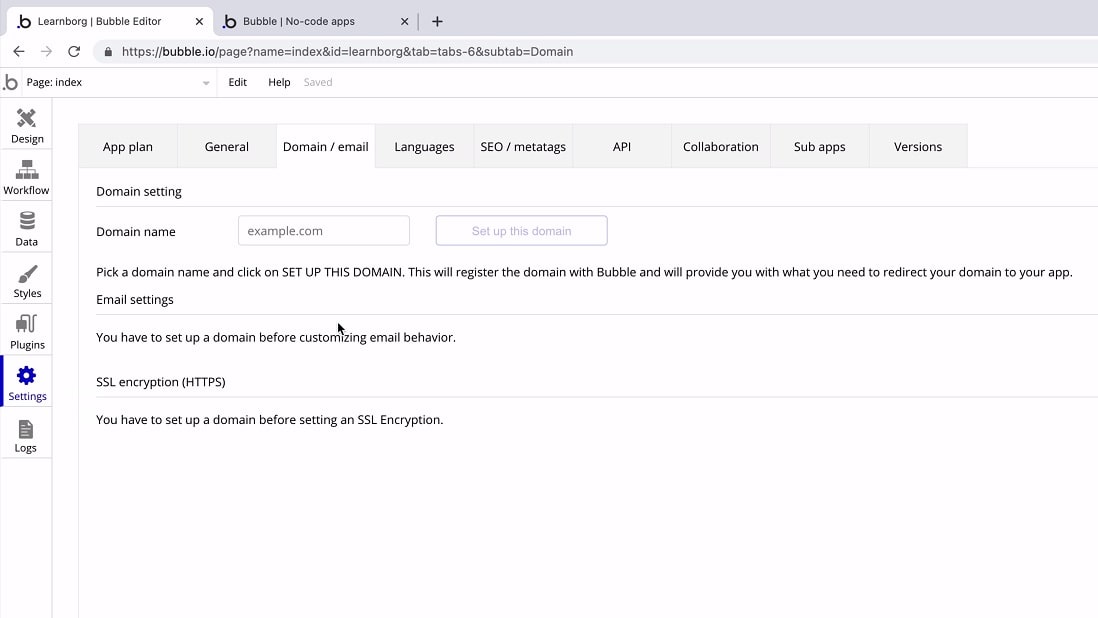Screen dimensions: 1098x618
Task: Select the Learnborg Bubble Editor browser tab
Action: tap(110, 22)
